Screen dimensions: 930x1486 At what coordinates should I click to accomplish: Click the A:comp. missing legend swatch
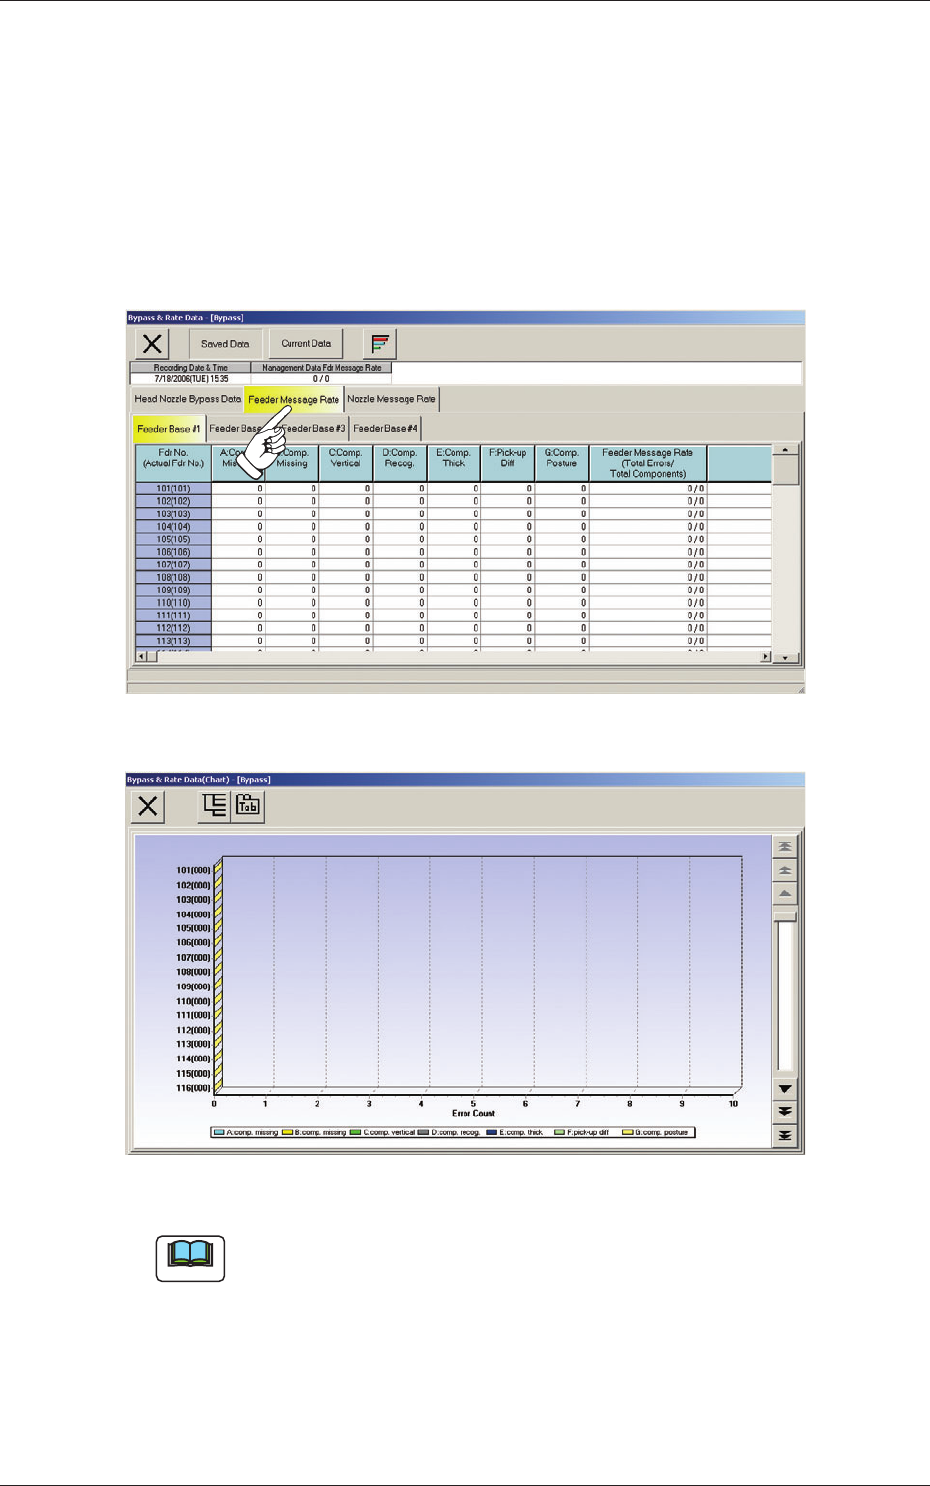(219, 1133)
